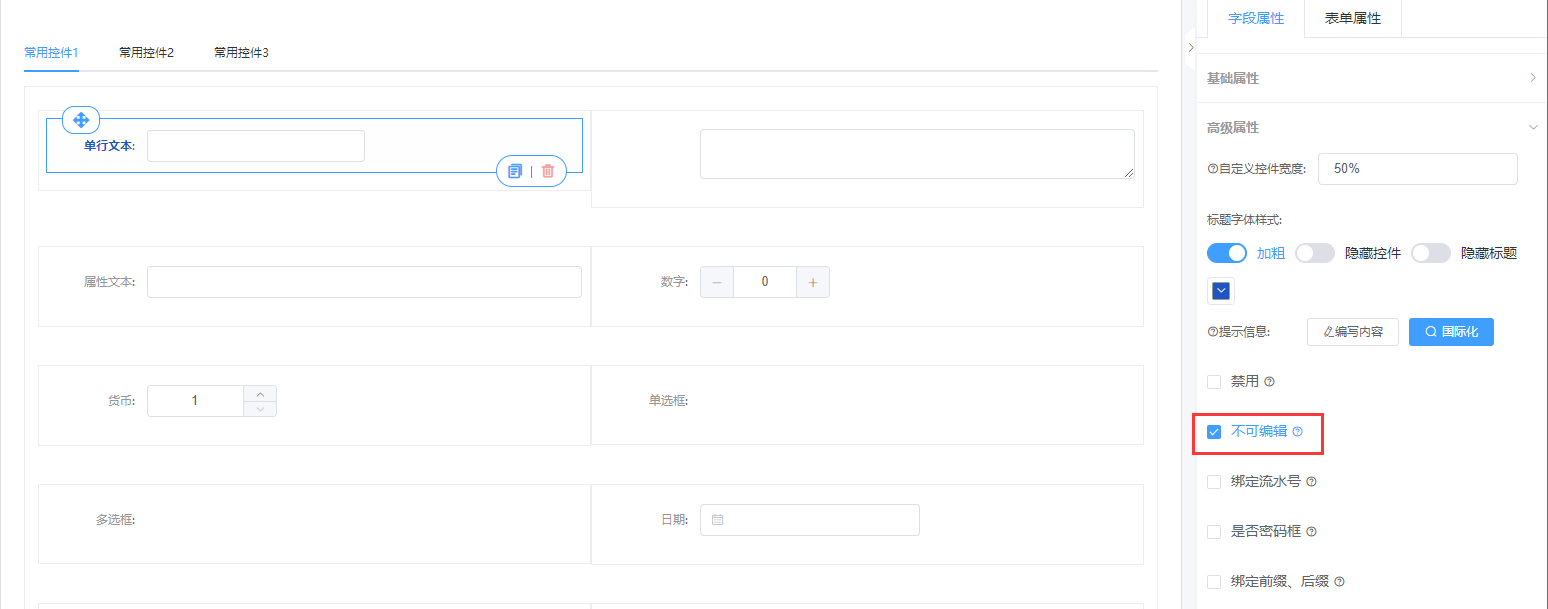
Task: Click the help icon beside 自定义控件宽度
Action: click(1213, 169)
